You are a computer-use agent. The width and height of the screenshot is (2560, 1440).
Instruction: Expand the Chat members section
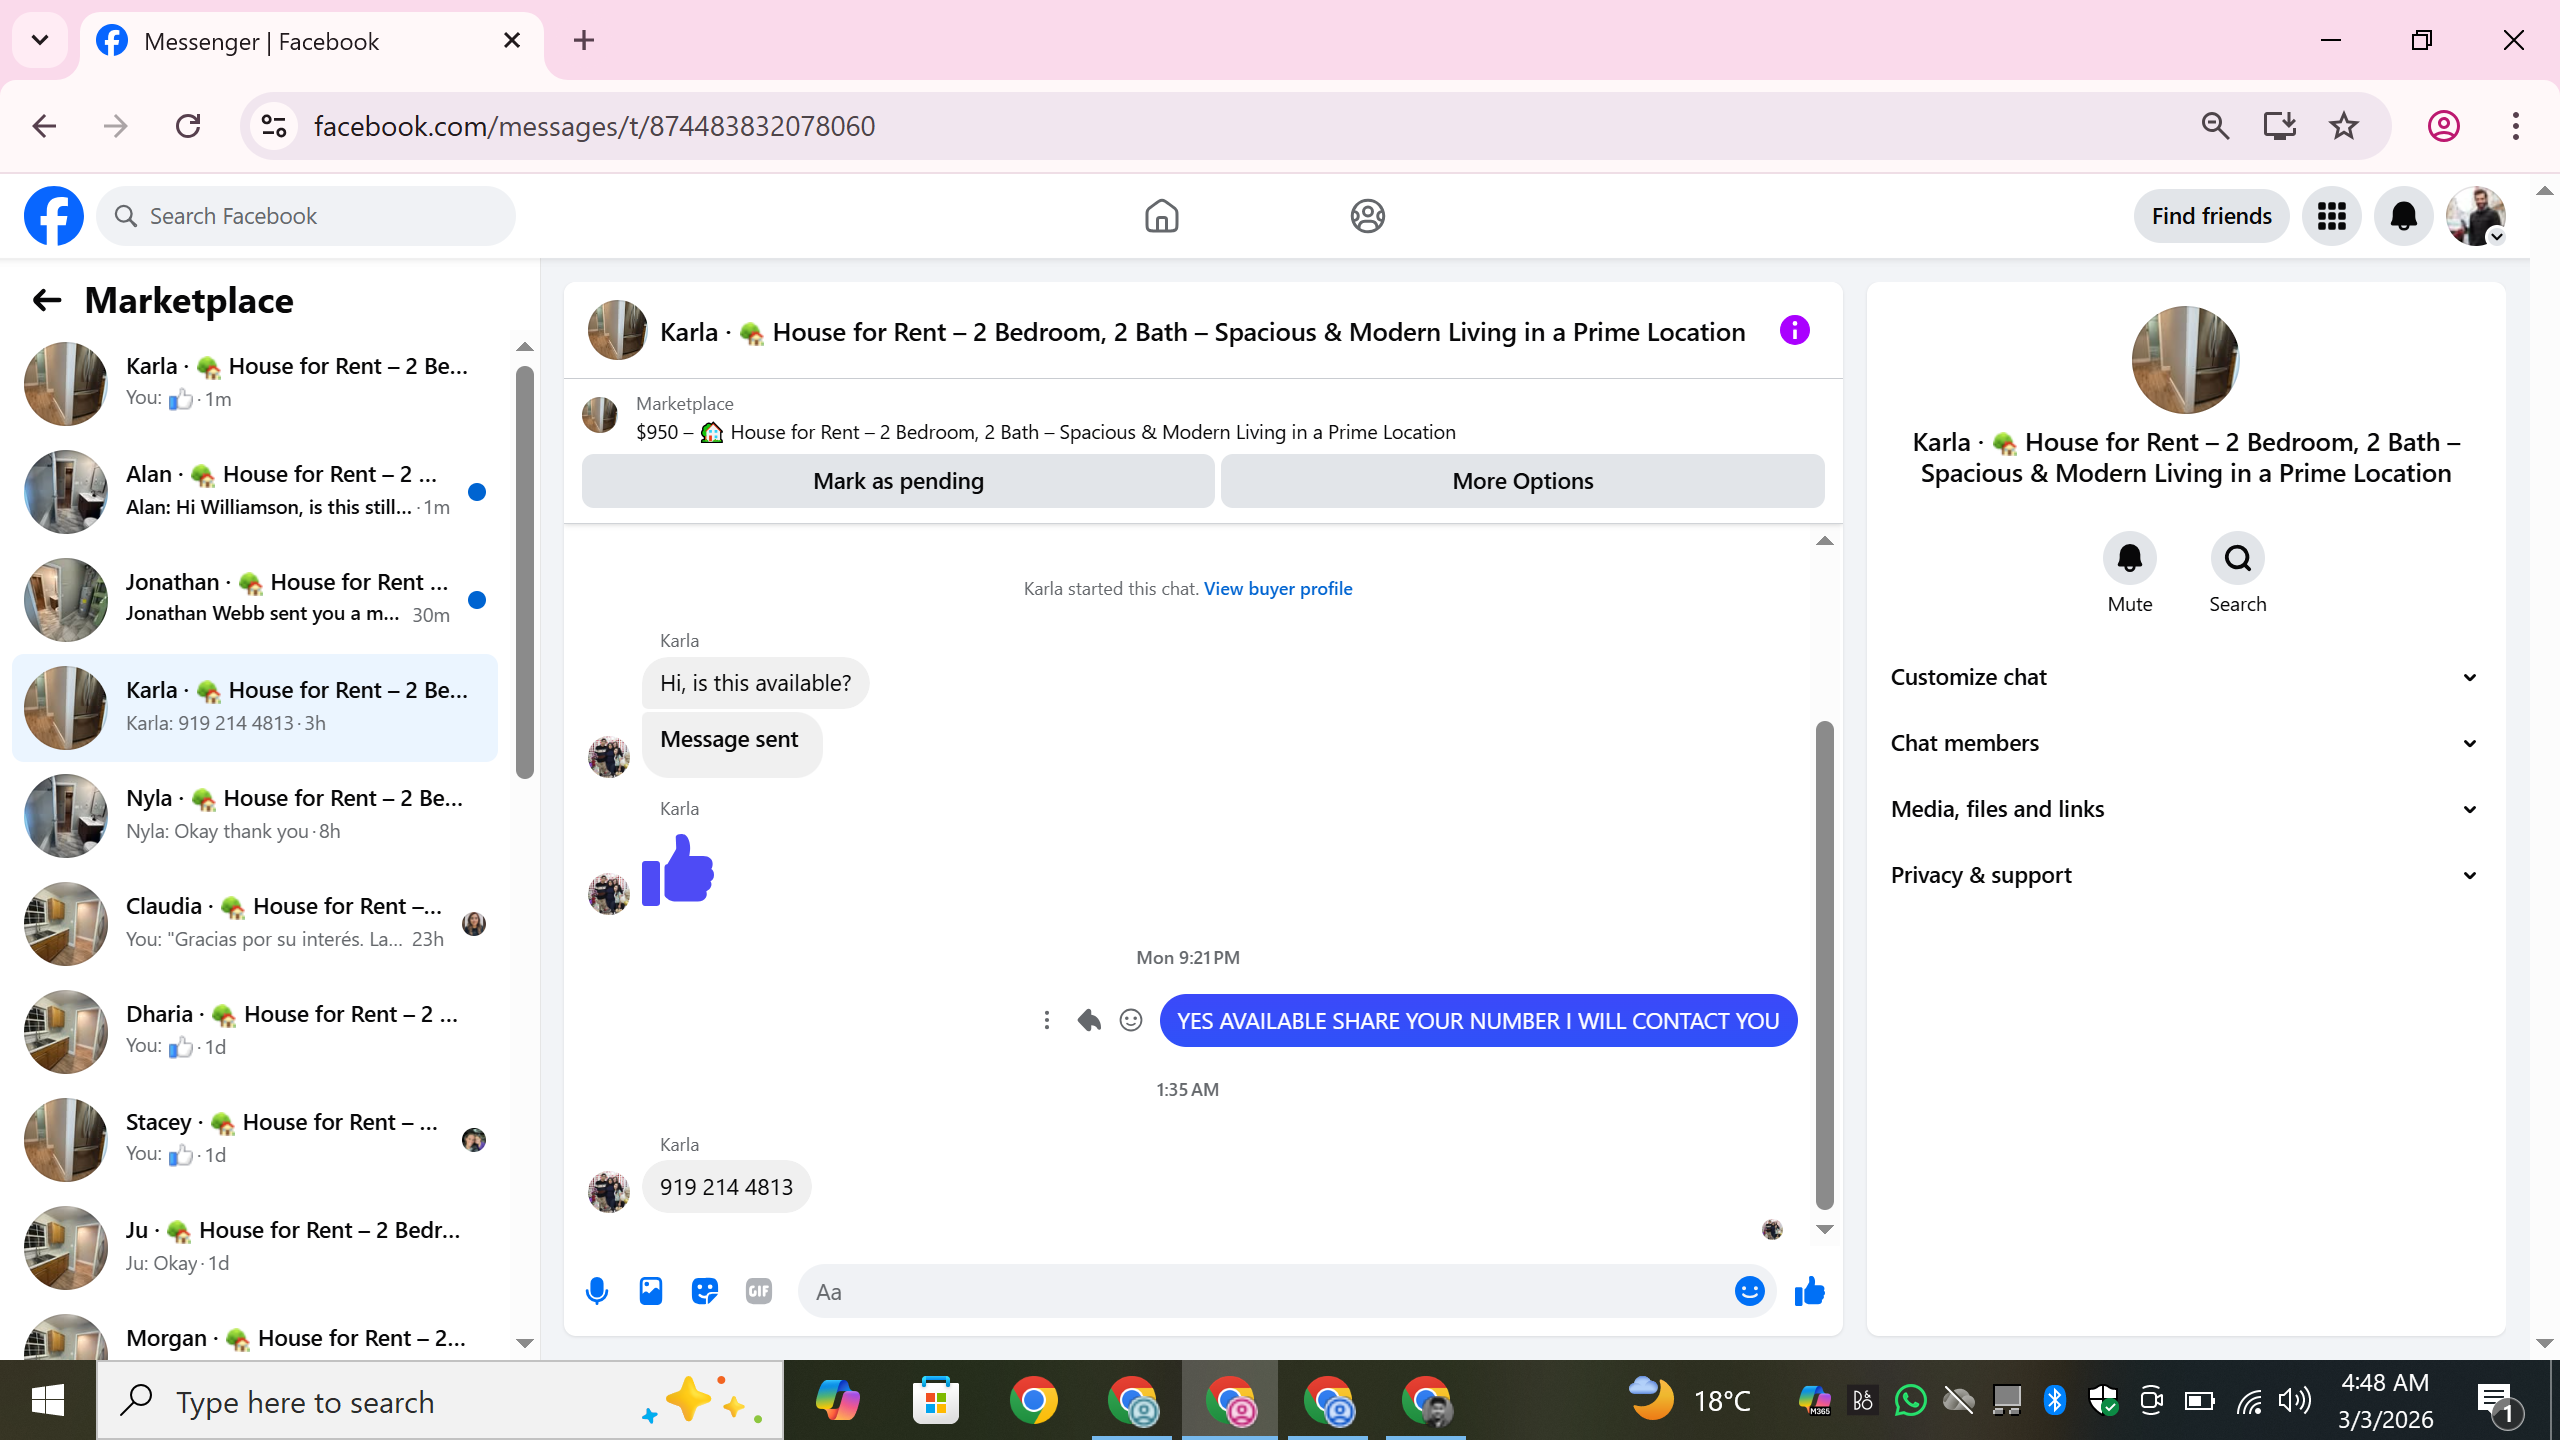(x=2185, y=743)
